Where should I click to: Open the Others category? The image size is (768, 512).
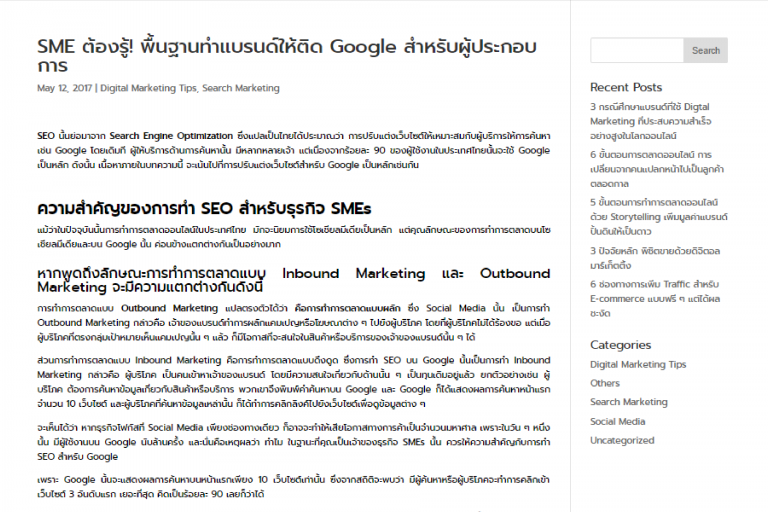coord(604,383)
